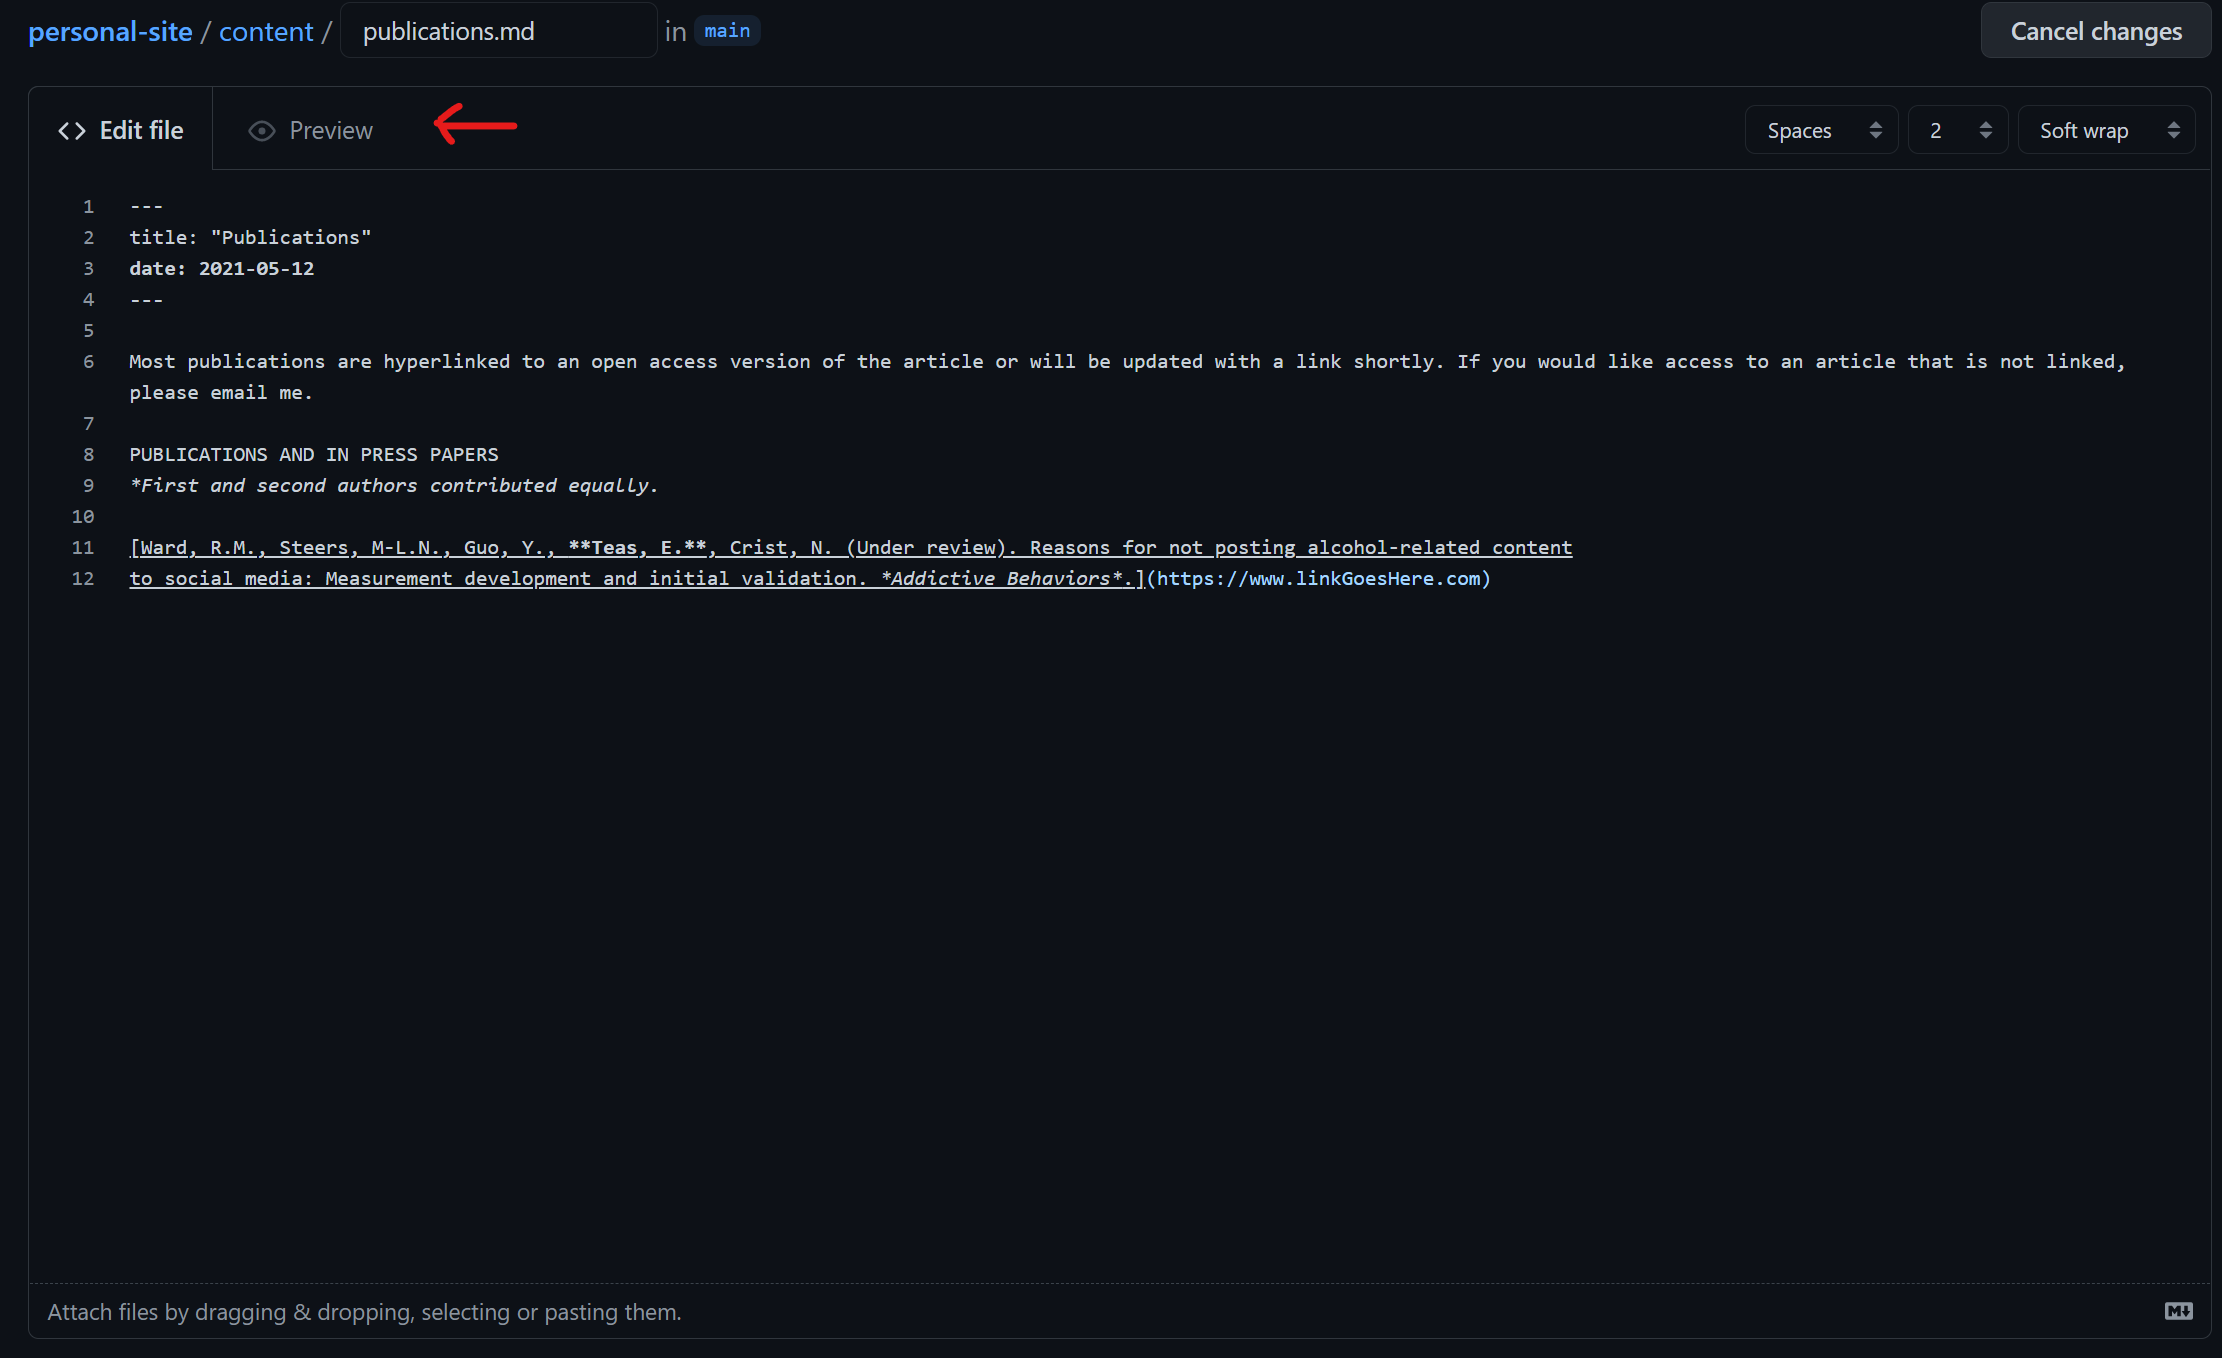Click line number 6 in the gutter
The width and height of the screenshot is (2222, 1358).
(x=88, y=361)
